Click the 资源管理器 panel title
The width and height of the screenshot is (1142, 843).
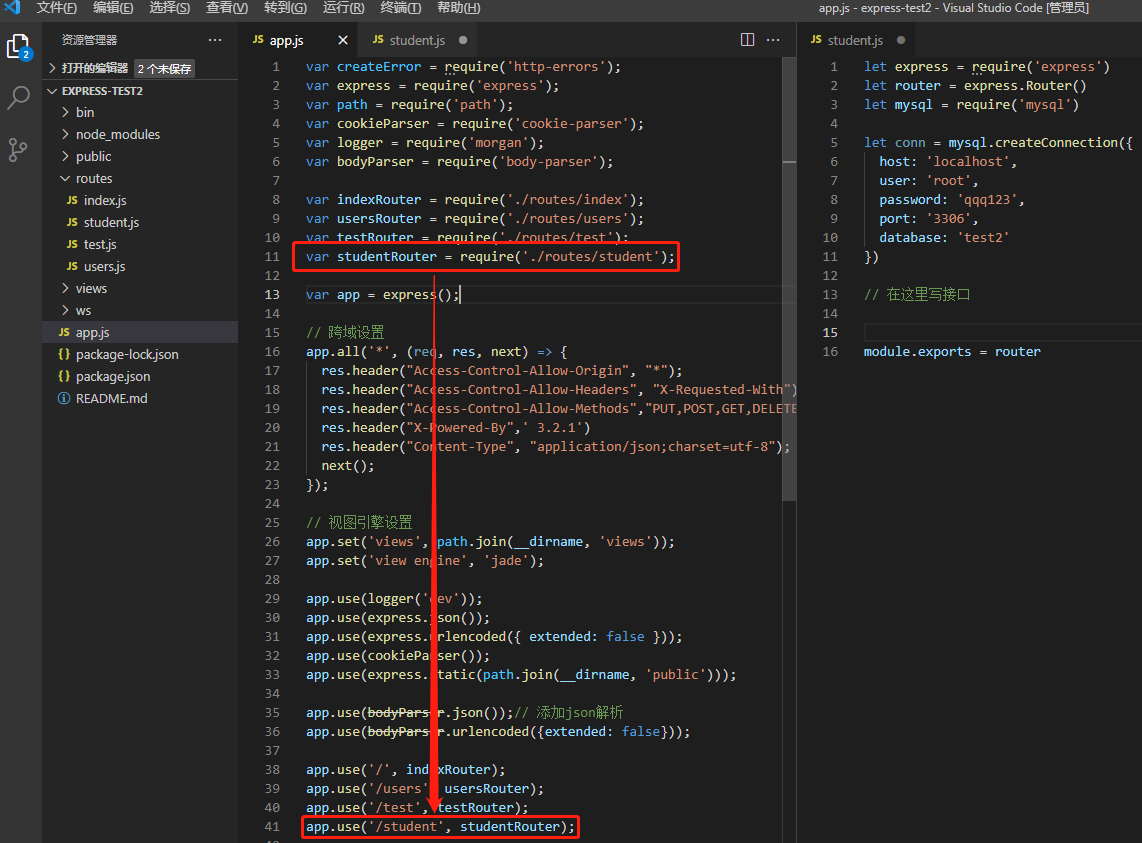pyautogui.click(x=89, y=40)
